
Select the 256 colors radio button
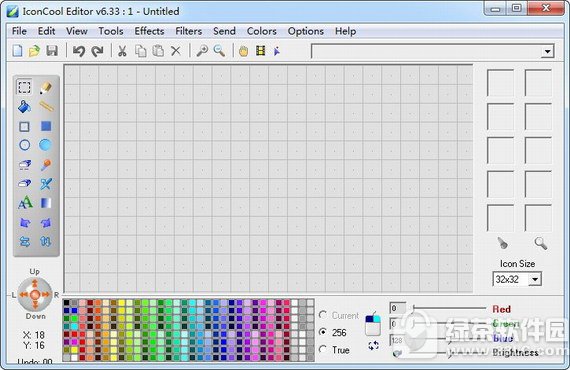click(x=322, y=332)
